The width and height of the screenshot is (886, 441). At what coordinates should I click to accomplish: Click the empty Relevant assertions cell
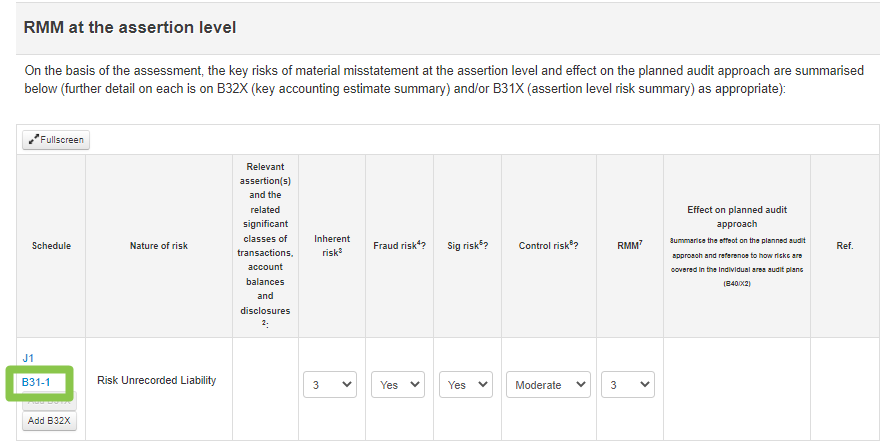pos(265,389)
